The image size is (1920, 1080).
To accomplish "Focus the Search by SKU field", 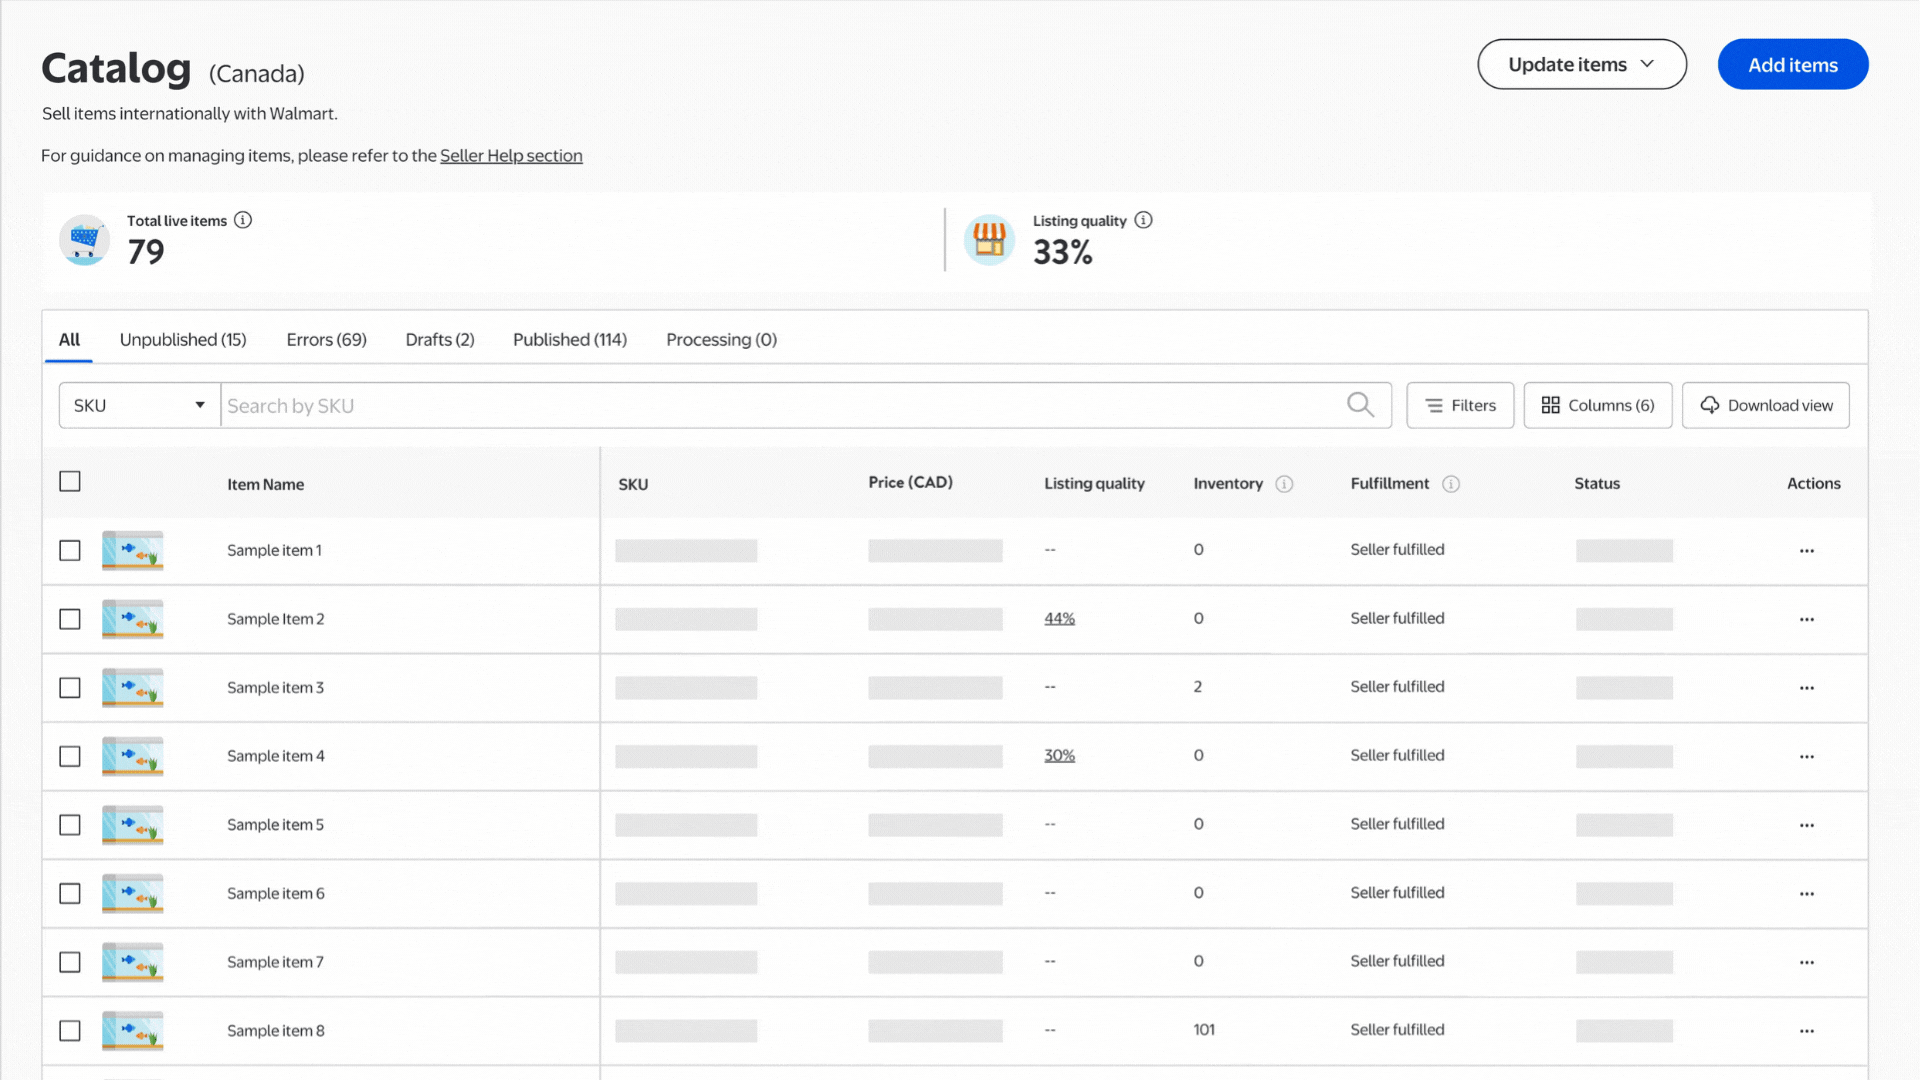I will [x=780, y=406].
